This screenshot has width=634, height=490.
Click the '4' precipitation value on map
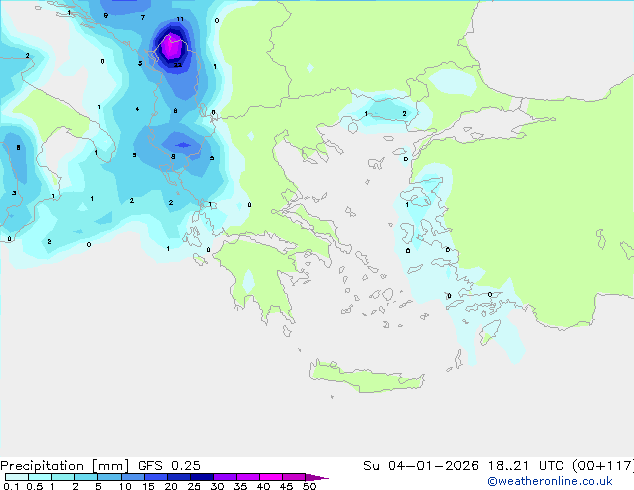[x=137, y=109]
